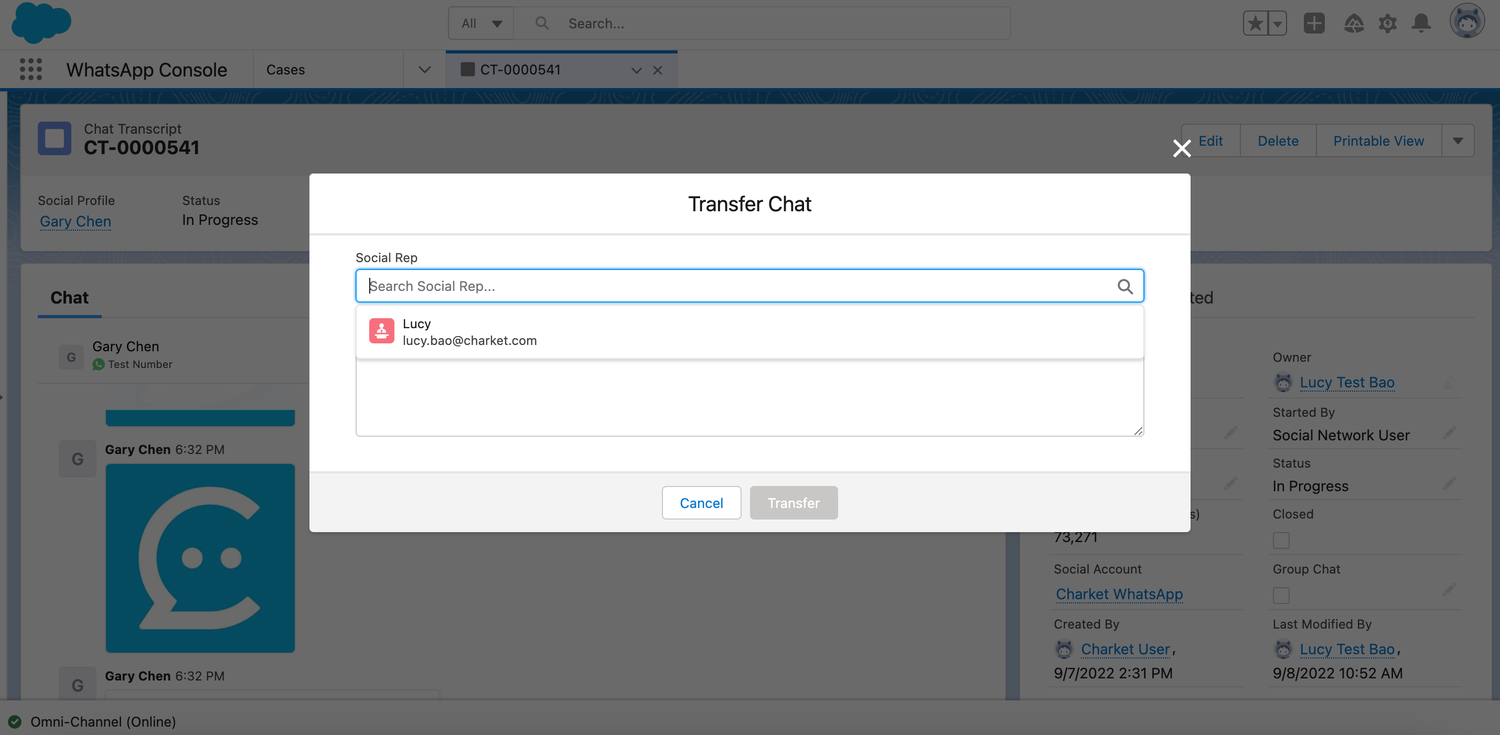Click the Owner user avatar icon

click(1283, 382)
